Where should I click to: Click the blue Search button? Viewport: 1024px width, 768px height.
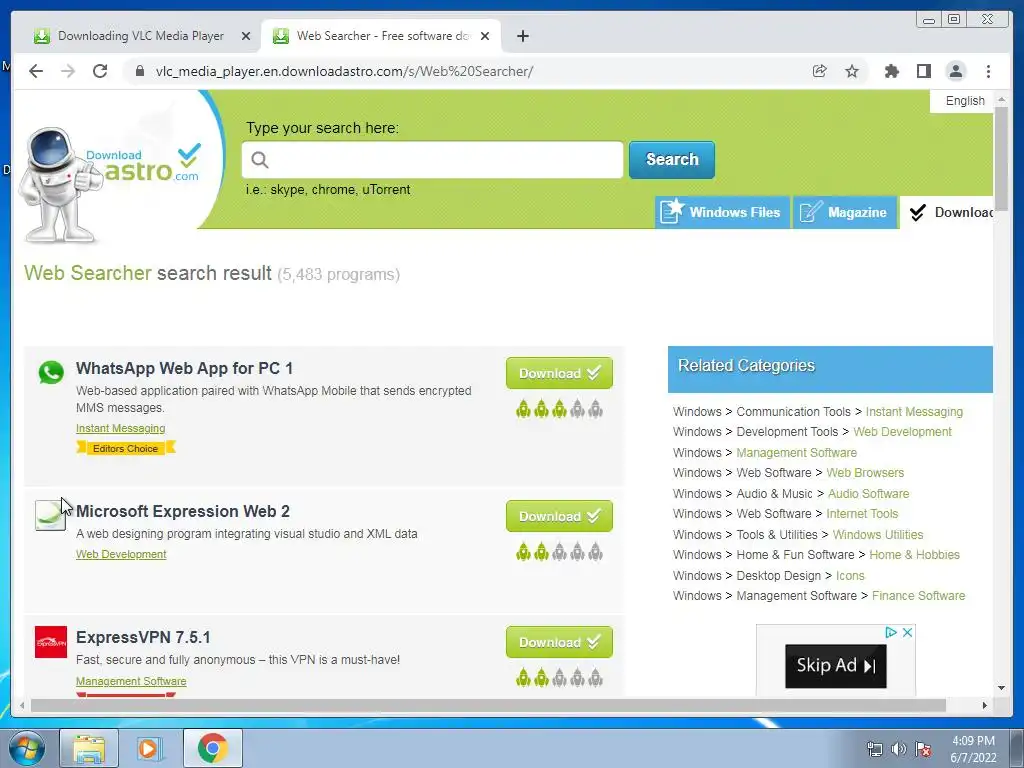point(671,159)
